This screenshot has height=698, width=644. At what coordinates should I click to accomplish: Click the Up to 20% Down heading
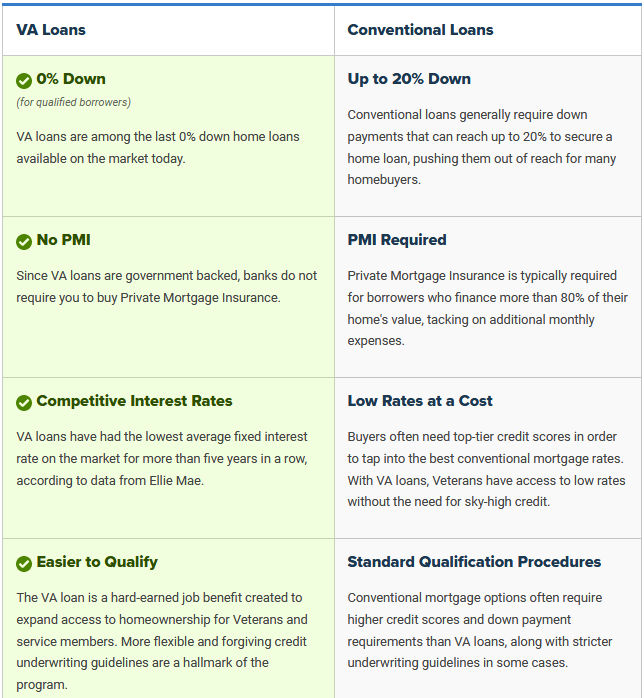[x=409, y=79]
